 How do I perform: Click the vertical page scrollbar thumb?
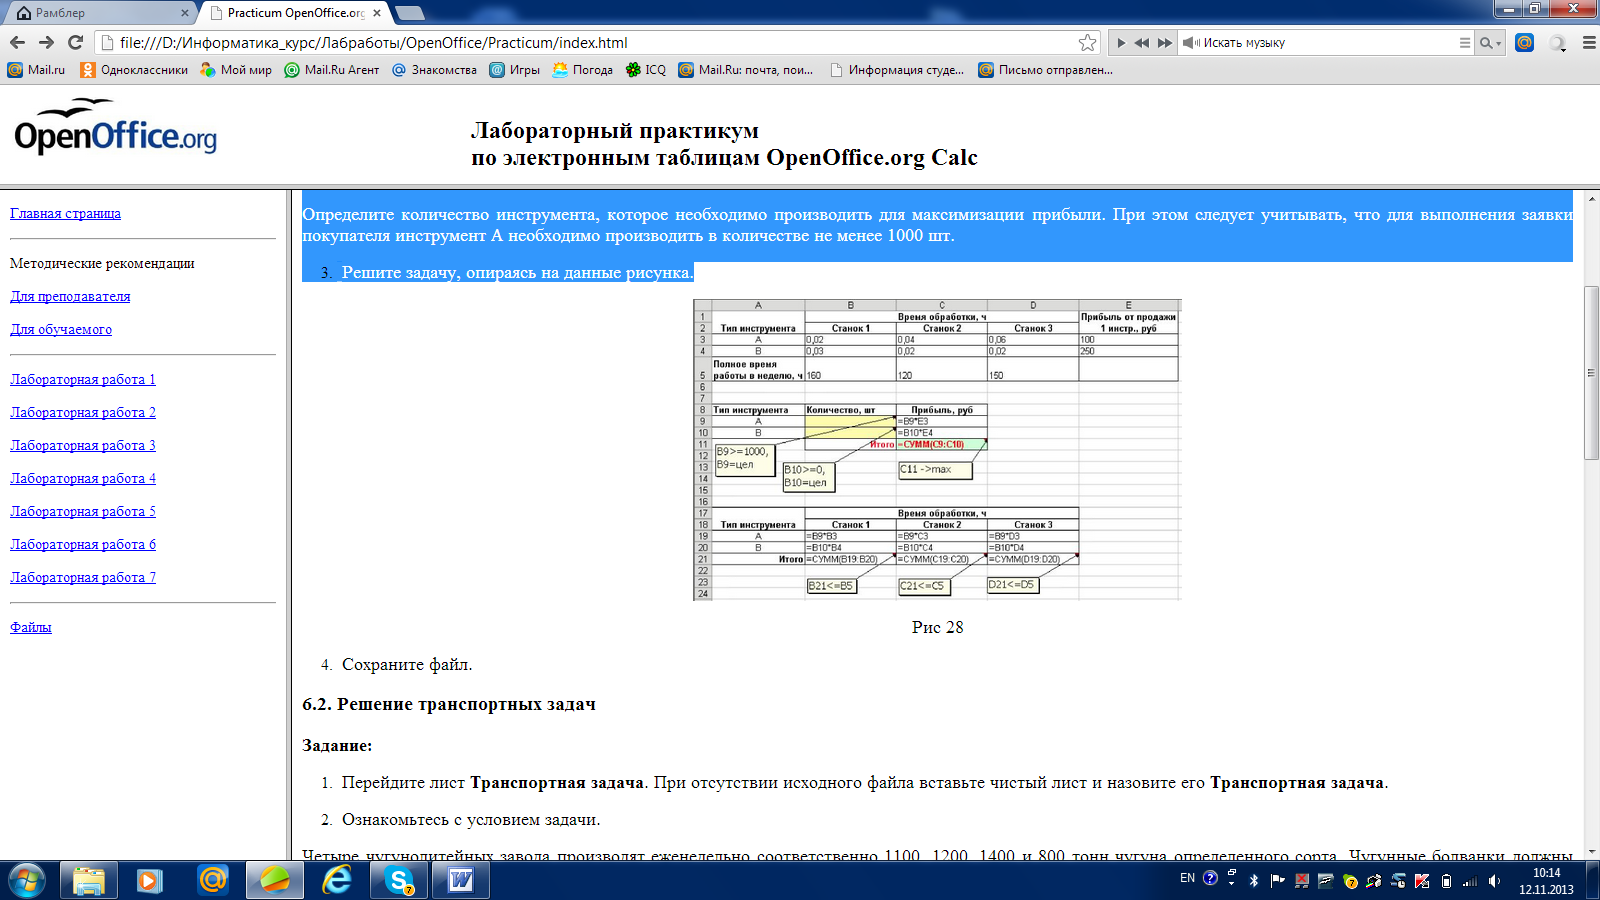coord(1591,373)
